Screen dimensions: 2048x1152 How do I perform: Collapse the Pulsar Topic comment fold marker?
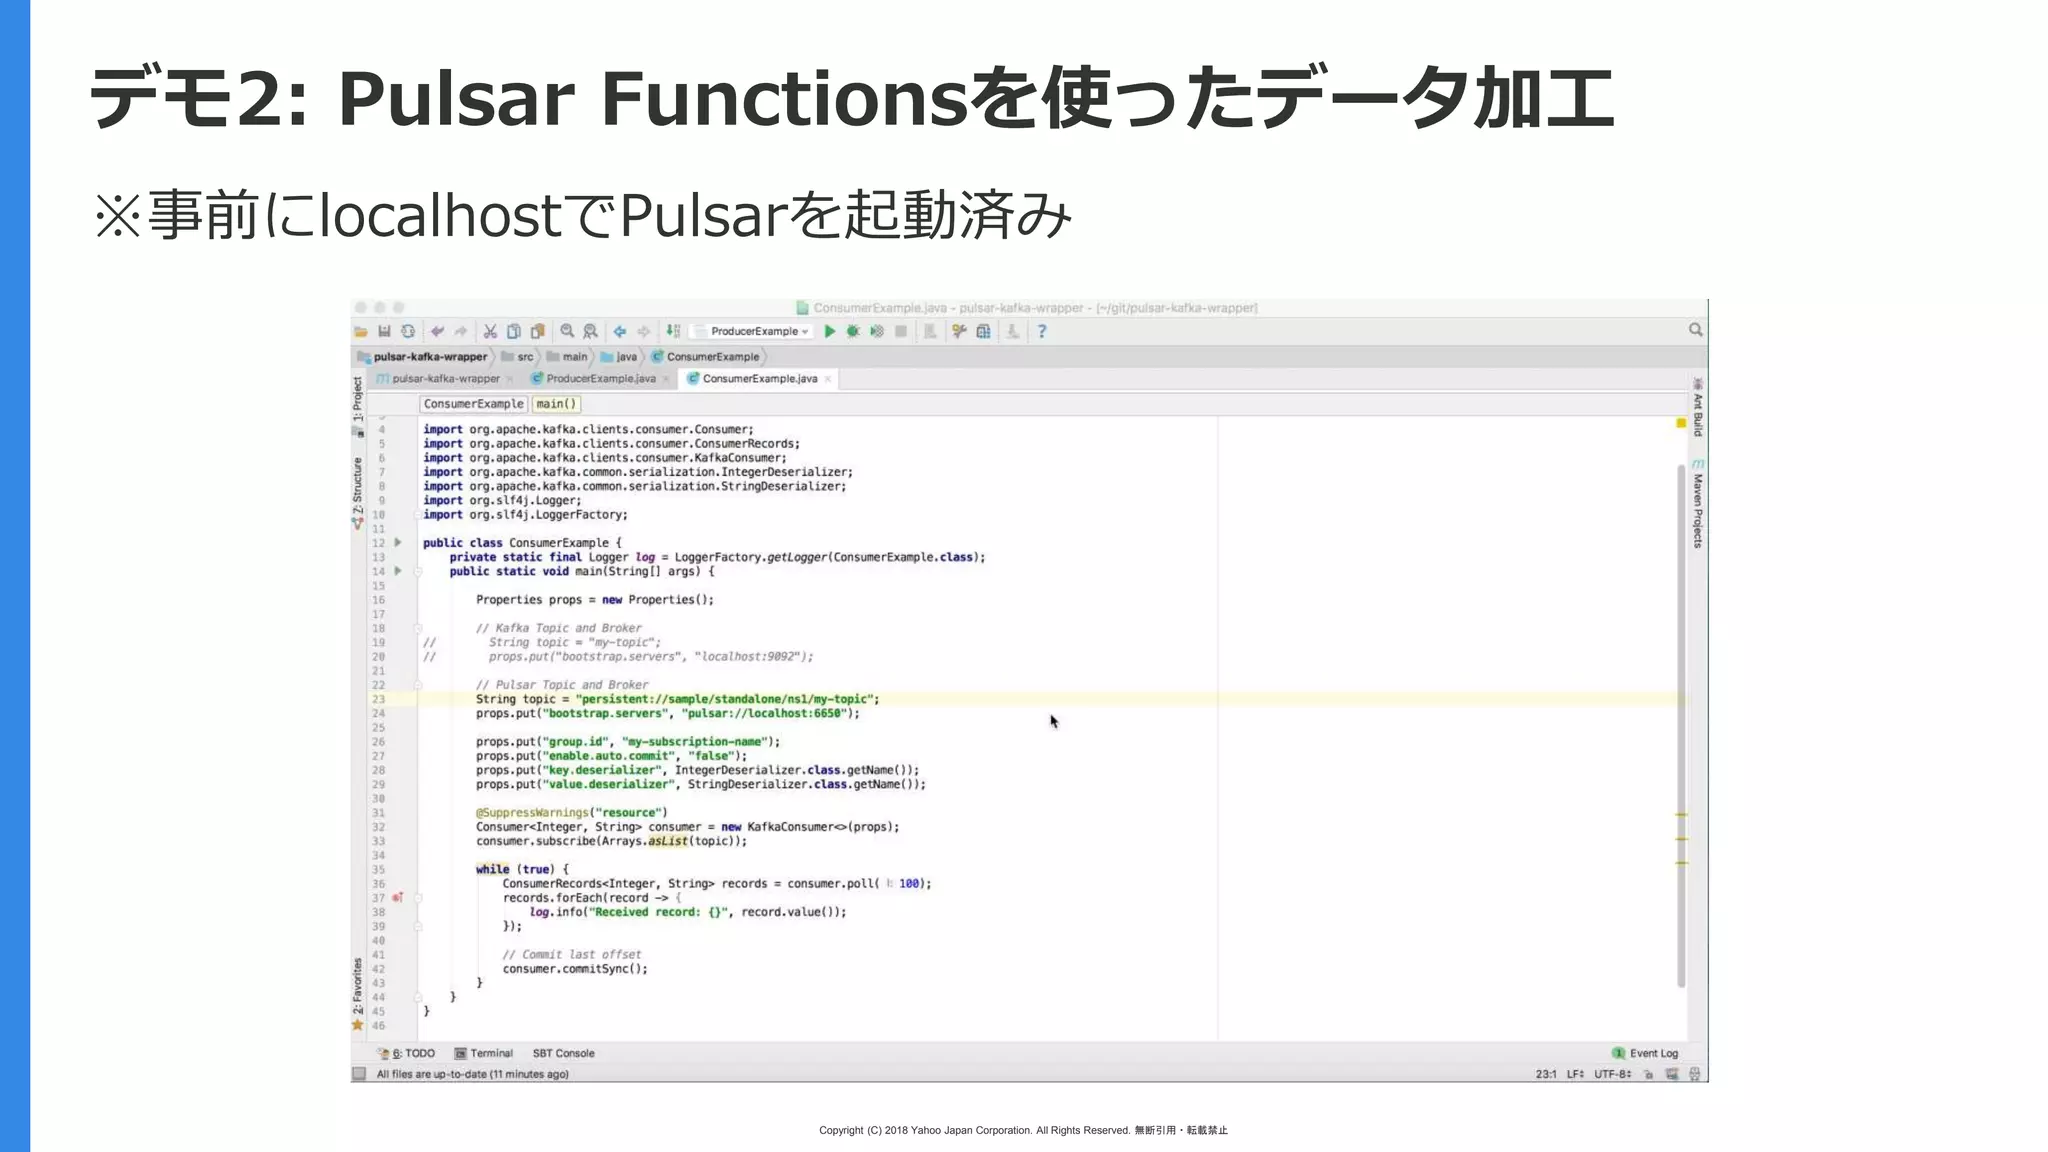[x=418, y=685]
